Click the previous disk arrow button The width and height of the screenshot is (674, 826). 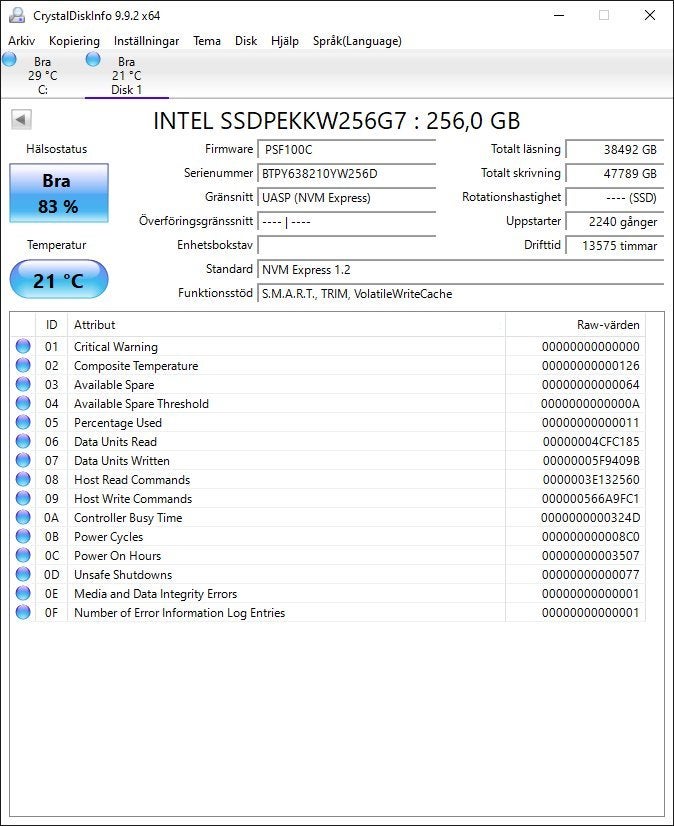tap(21, 119)
